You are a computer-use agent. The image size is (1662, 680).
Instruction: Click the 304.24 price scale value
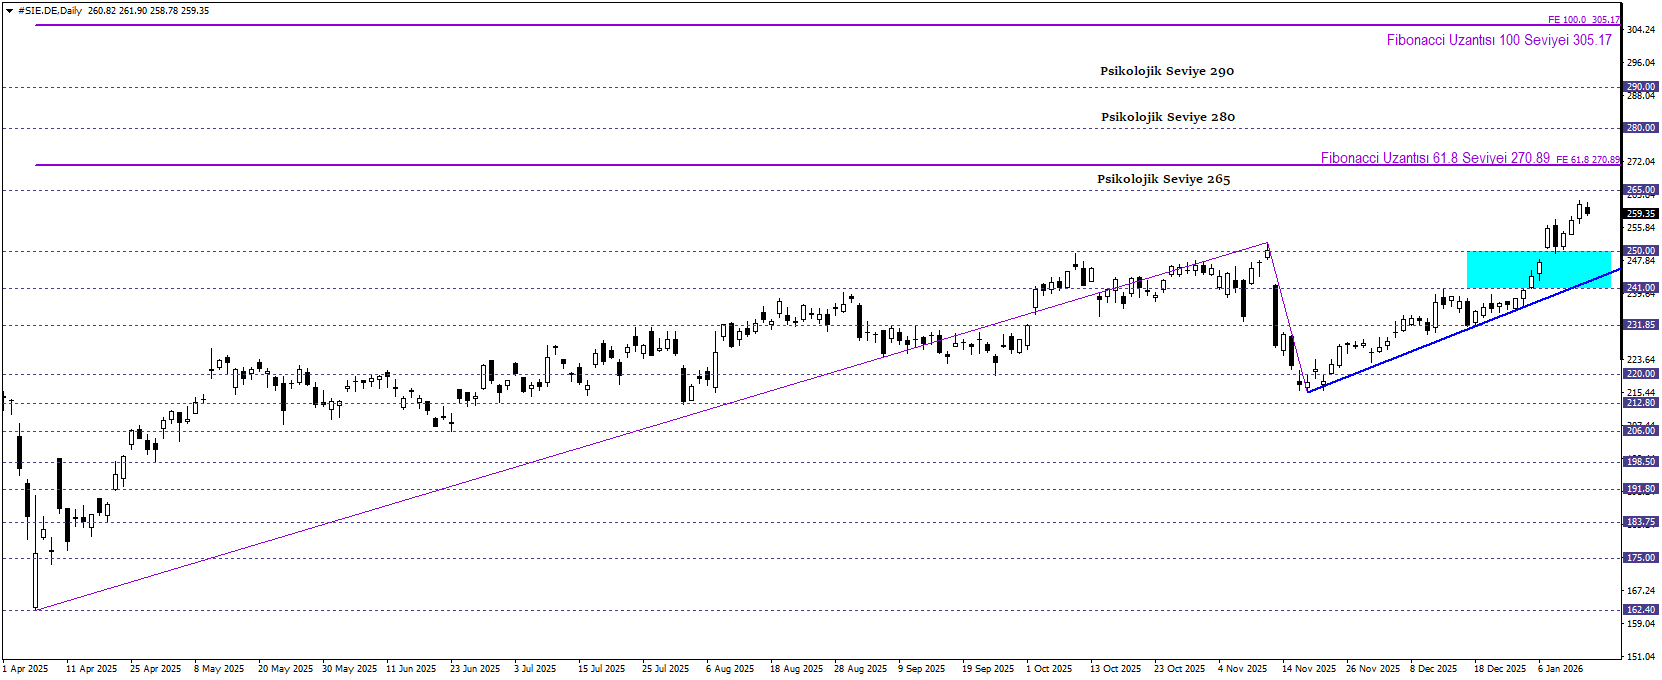pyautogui.click(x=1641, y=30)
